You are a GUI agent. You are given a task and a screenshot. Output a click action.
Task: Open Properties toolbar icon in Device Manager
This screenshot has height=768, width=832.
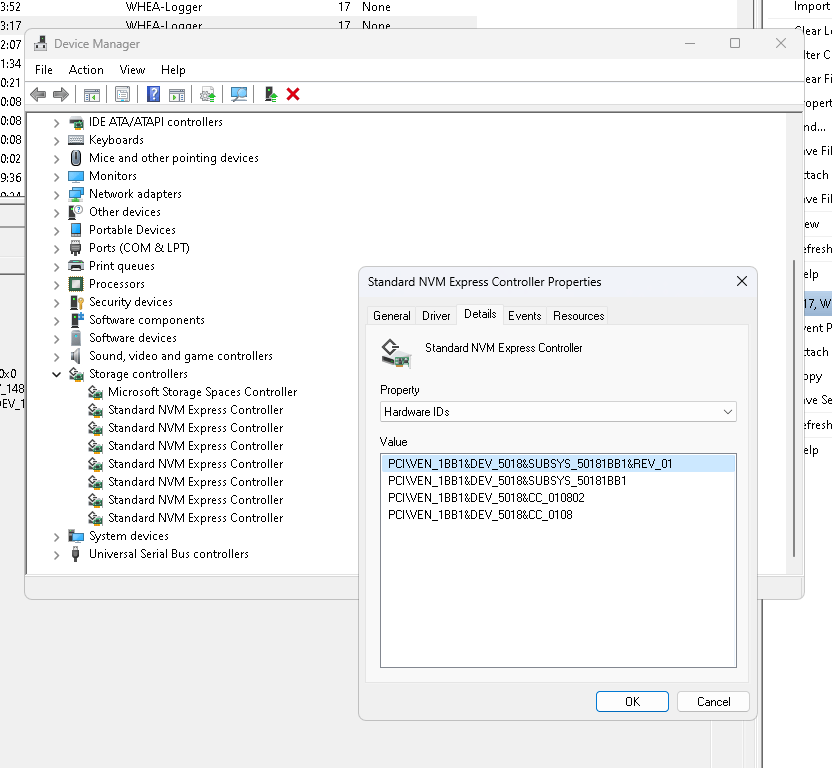tap(122, 94)
